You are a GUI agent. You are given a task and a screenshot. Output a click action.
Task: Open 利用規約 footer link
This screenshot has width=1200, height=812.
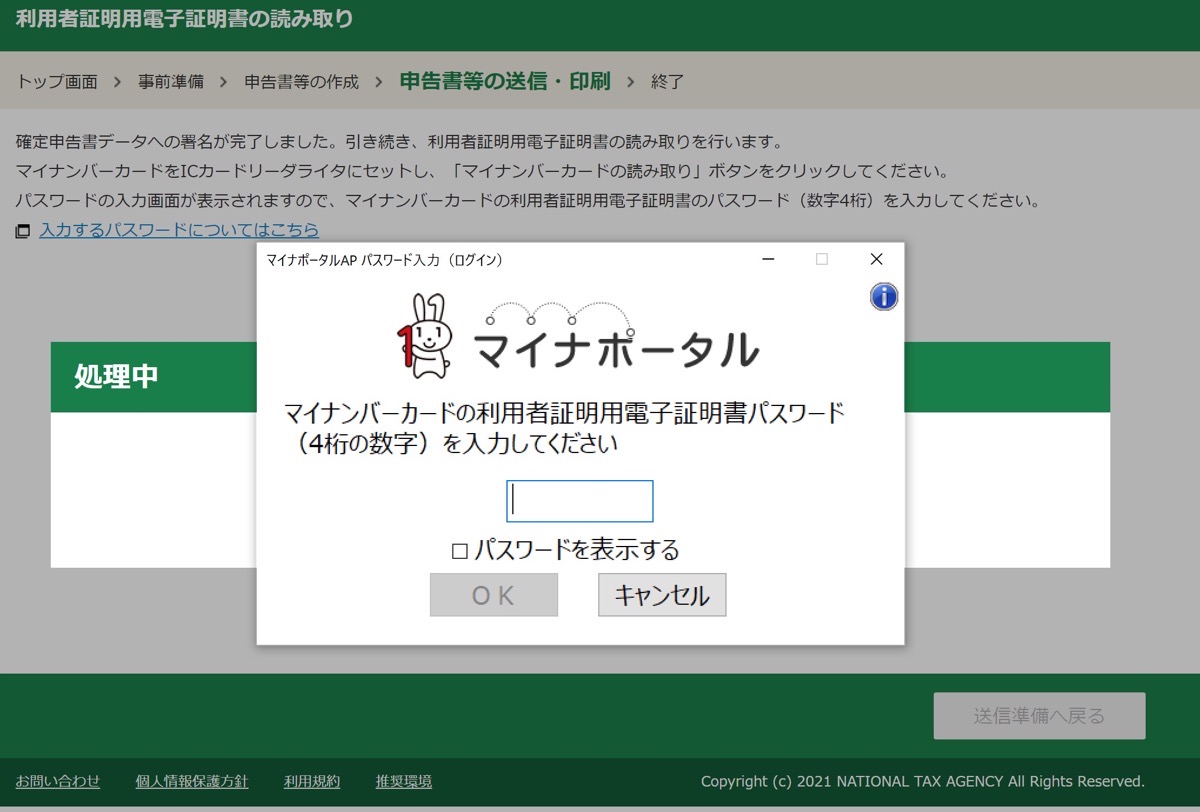[312, 781]
